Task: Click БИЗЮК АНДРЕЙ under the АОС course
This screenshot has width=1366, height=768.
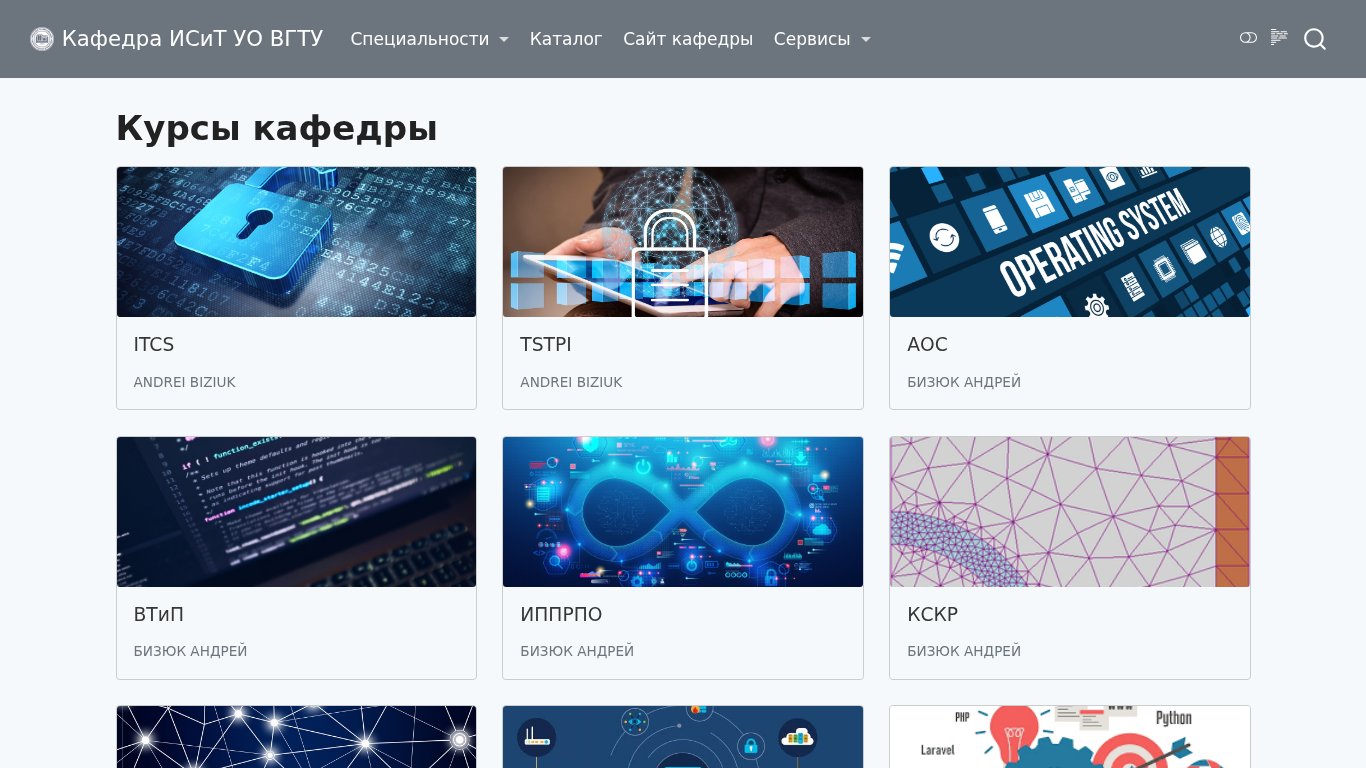Action: tap(964, 382)
